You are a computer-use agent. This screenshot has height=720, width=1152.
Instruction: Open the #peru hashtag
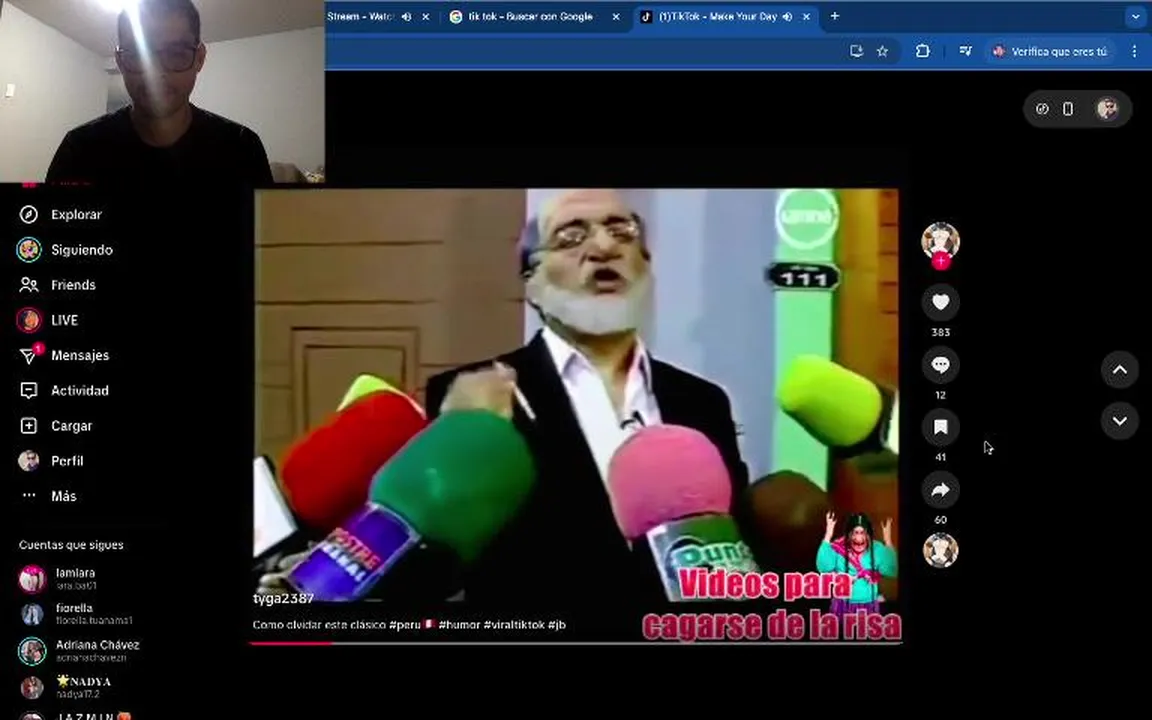(405, 624)
